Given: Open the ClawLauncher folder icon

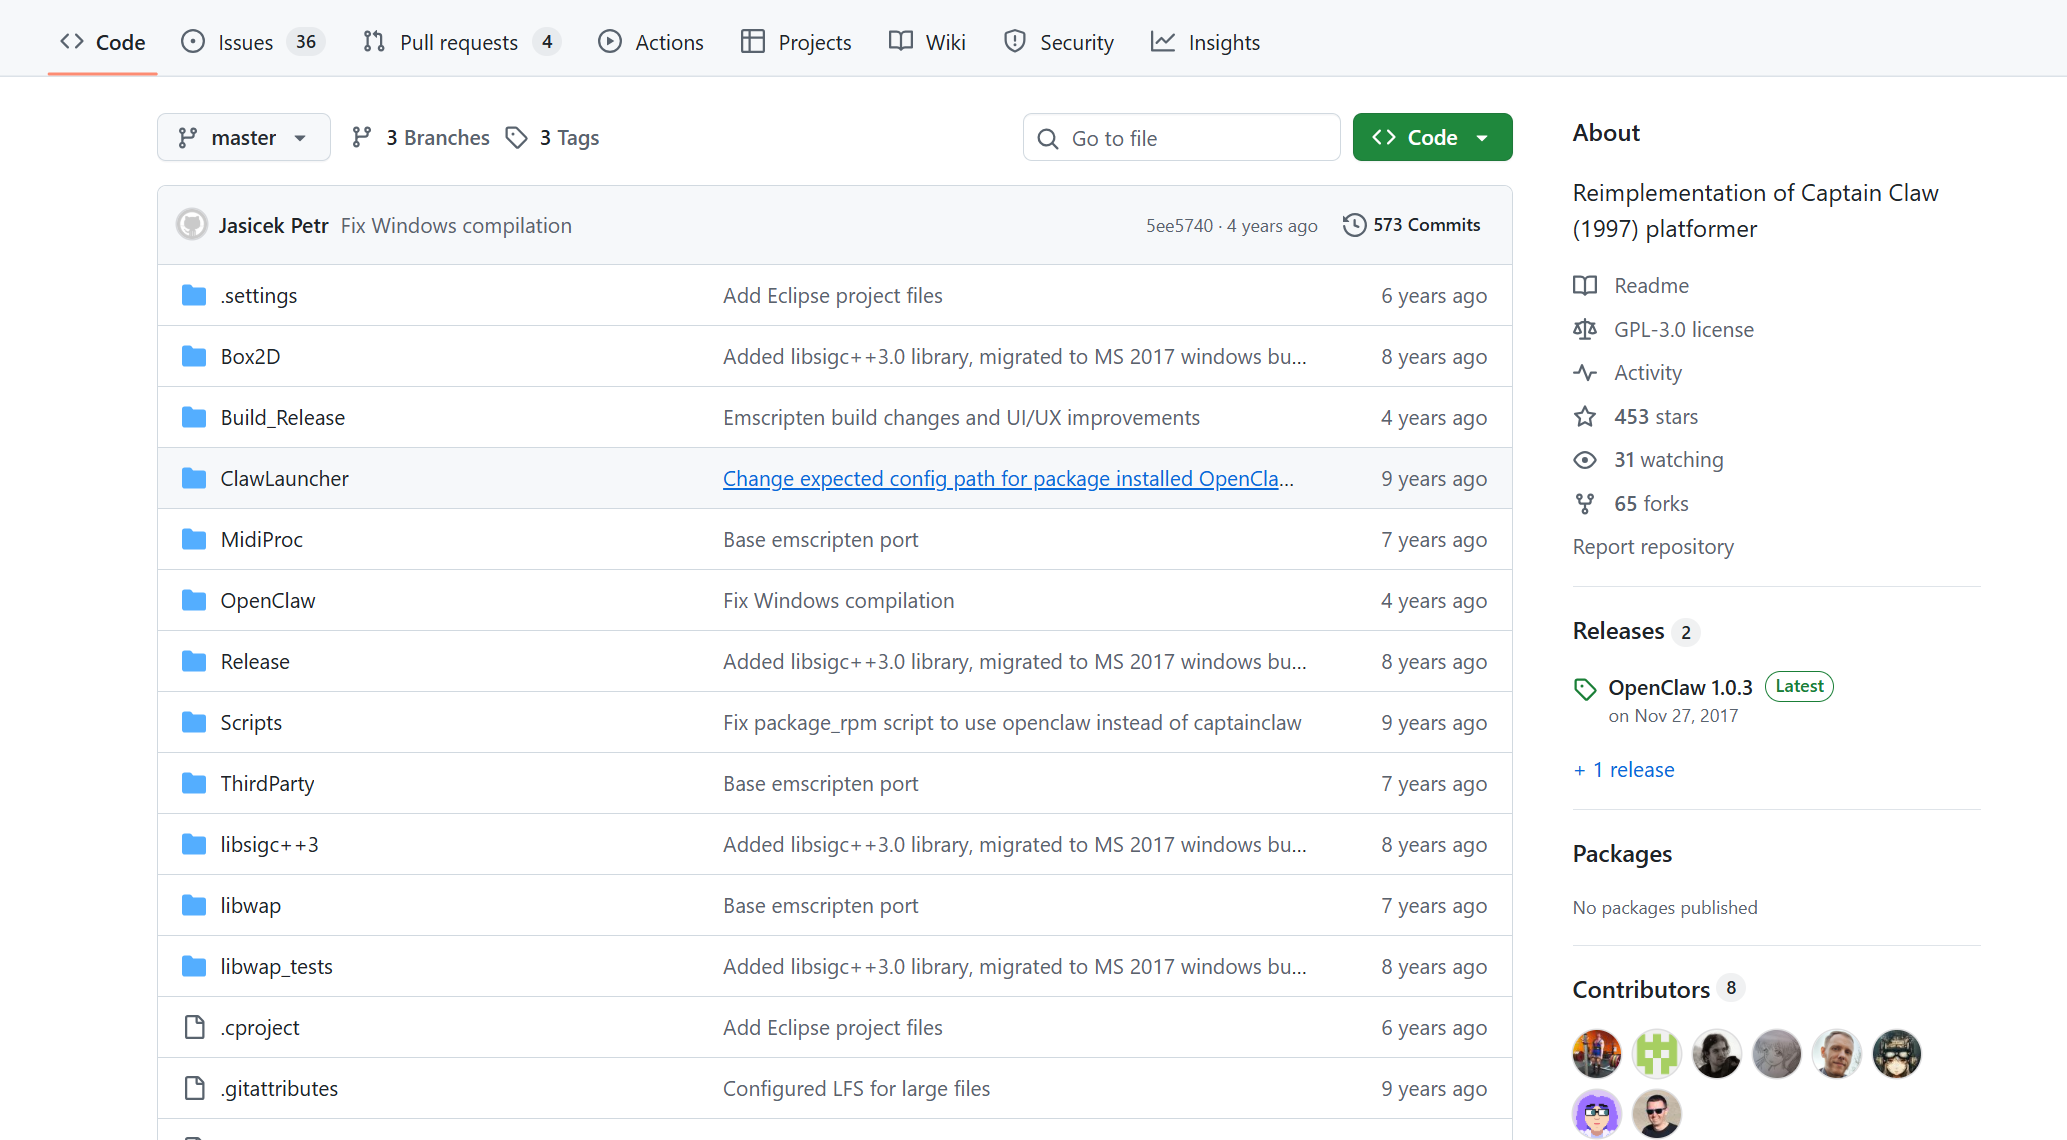Looking at the screenshot, I should (x=194, y=479).
